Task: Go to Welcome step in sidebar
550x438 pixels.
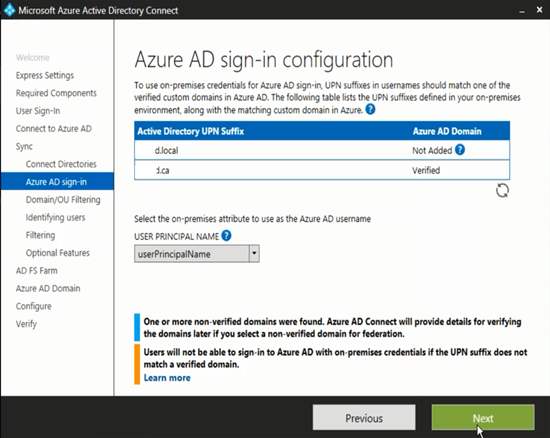Action: 33,58
